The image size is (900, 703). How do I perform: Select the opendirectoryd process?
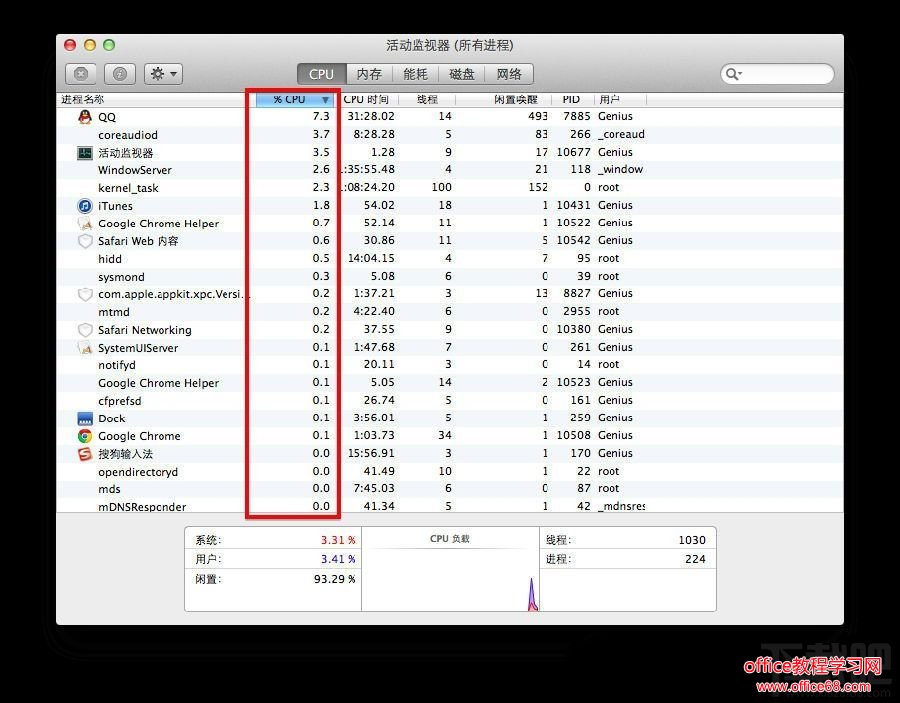click(449, 471)
